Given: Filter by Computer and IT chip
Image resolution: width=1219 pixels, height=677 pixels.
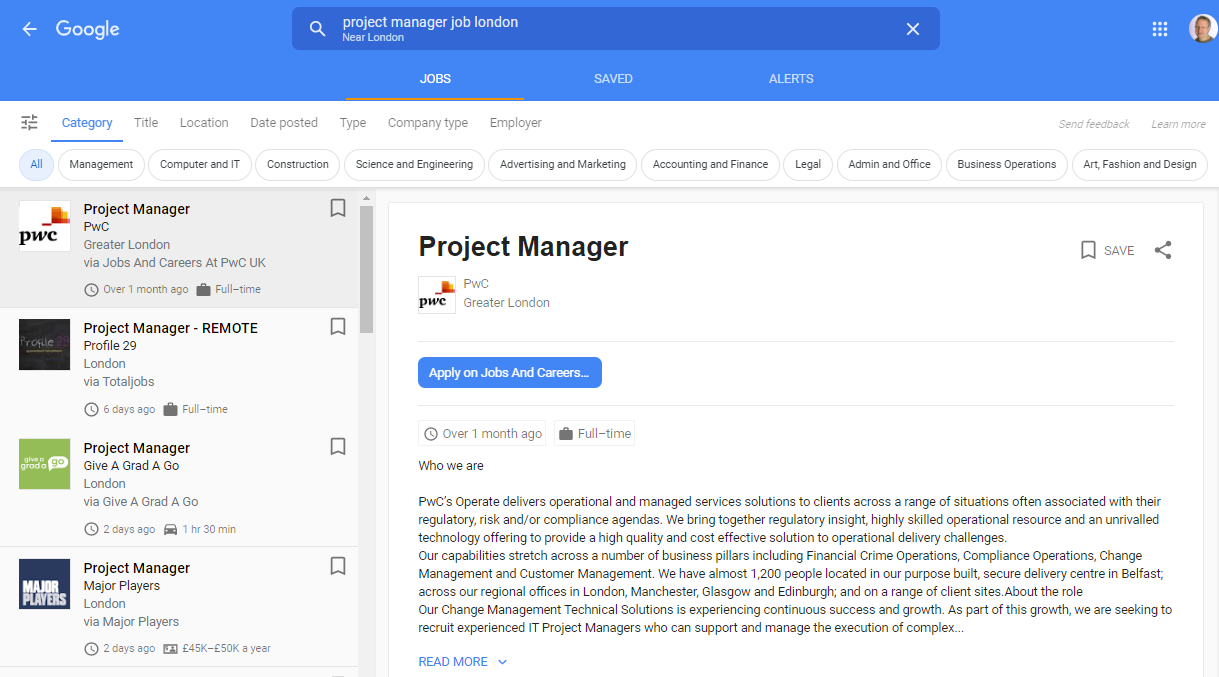Looking at the screenshot, I should (x=200, y=165).
